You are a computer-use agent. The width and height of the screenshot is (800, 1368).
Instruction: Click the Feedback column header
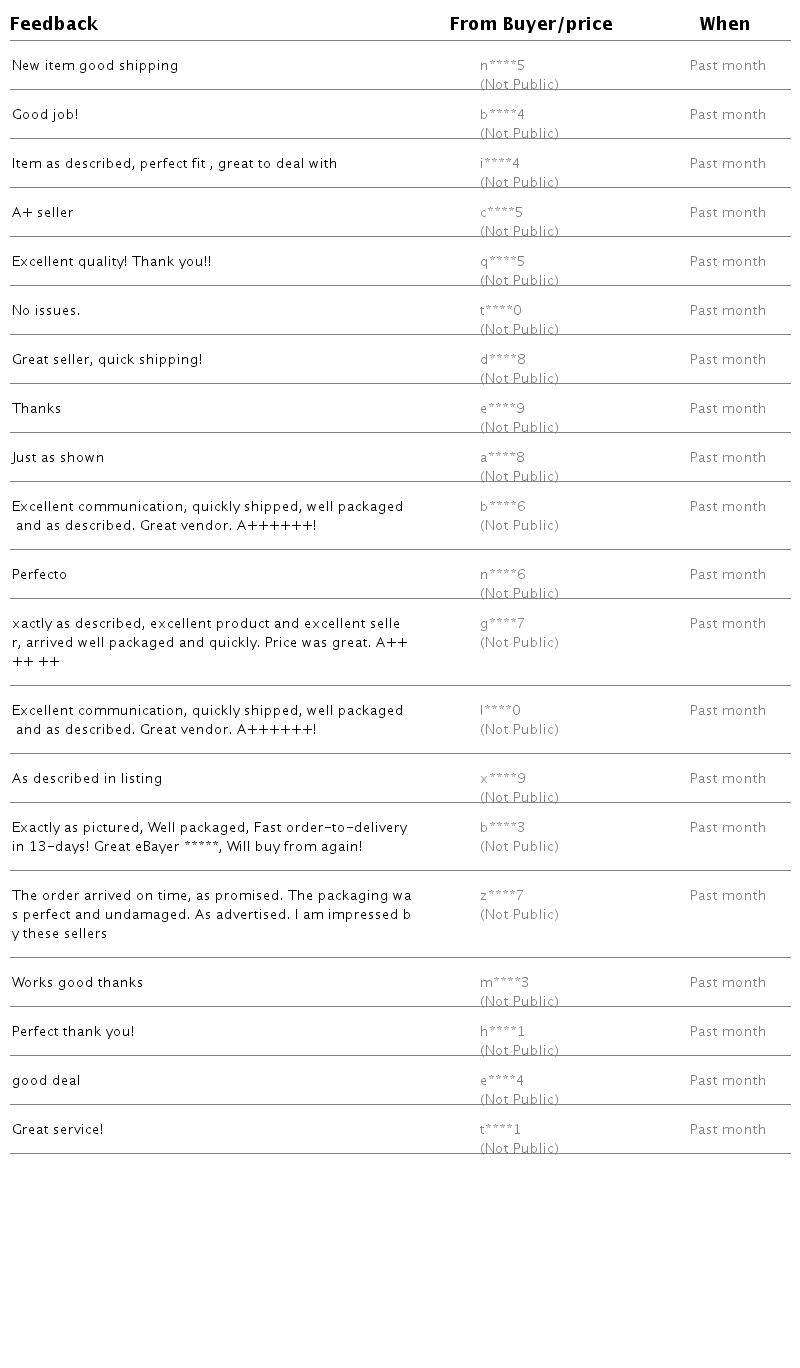click(54, 24)
